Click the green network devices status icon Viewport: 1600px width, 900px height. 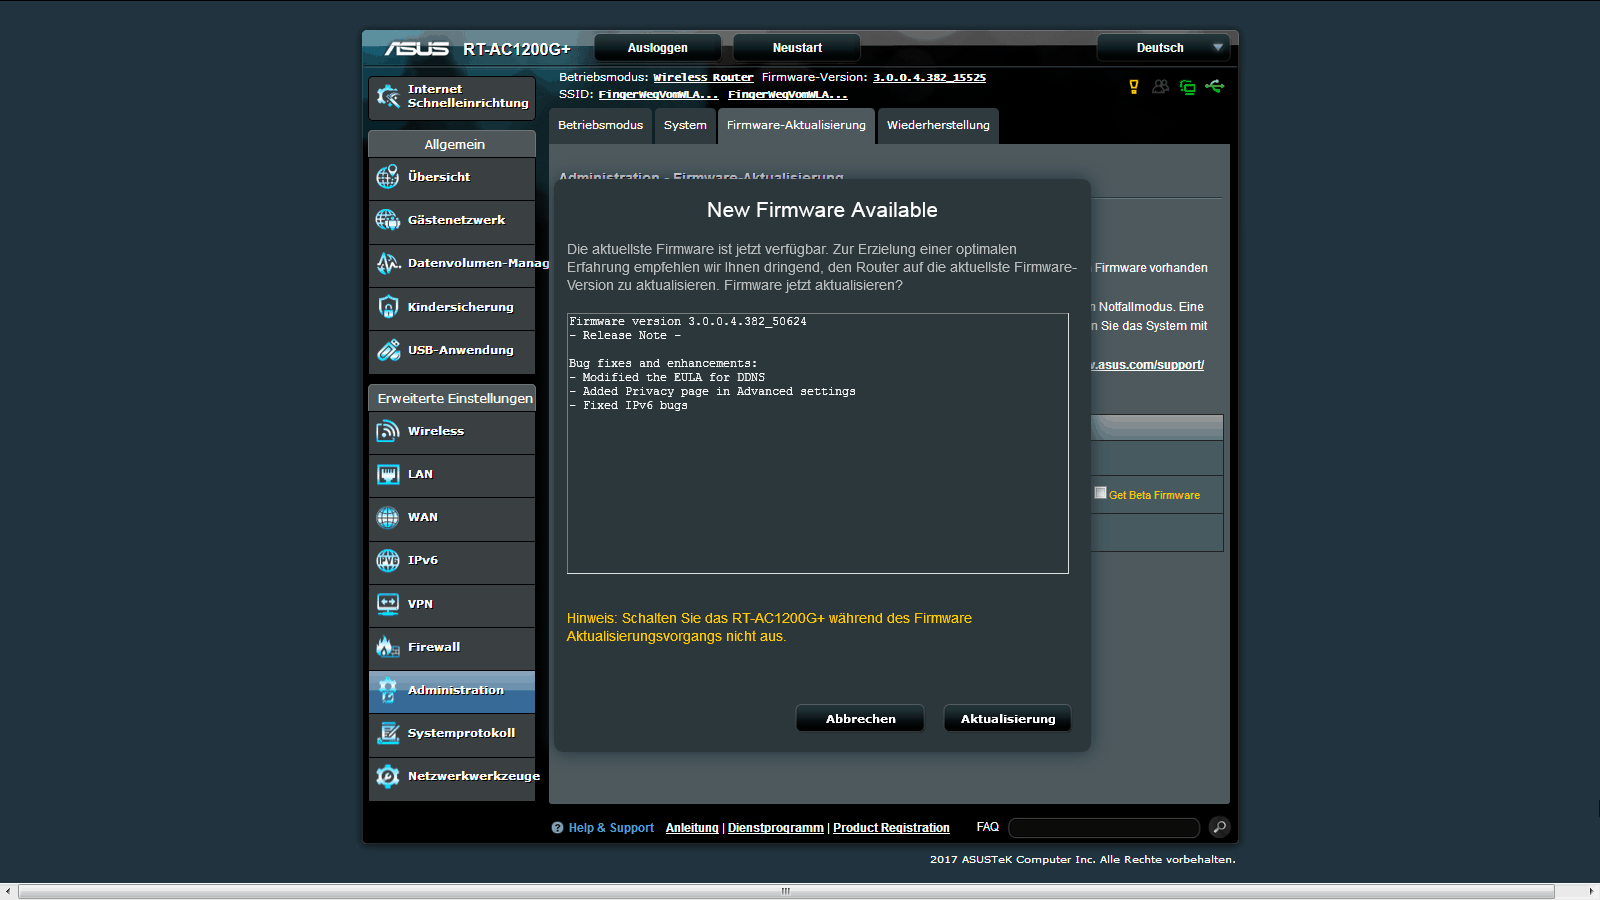[1188, 87]
